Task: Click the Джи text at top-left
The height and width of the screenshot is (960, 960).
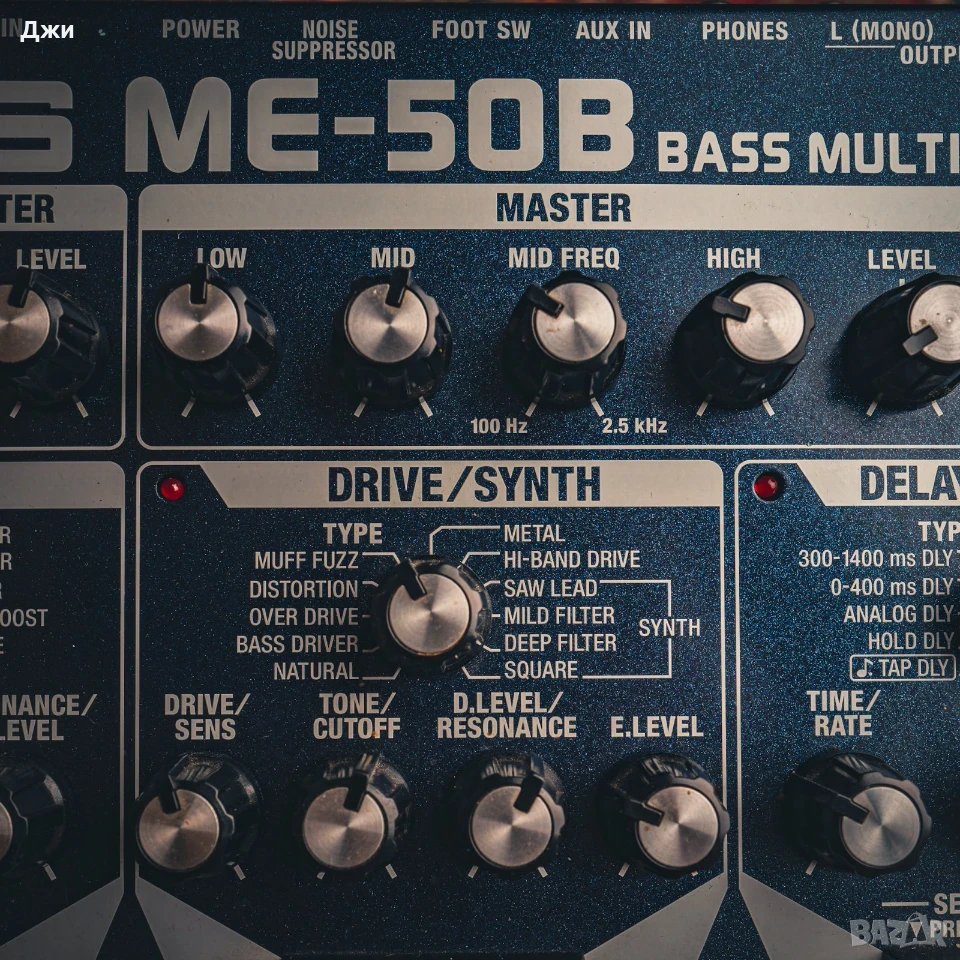Action: [47, 31]
